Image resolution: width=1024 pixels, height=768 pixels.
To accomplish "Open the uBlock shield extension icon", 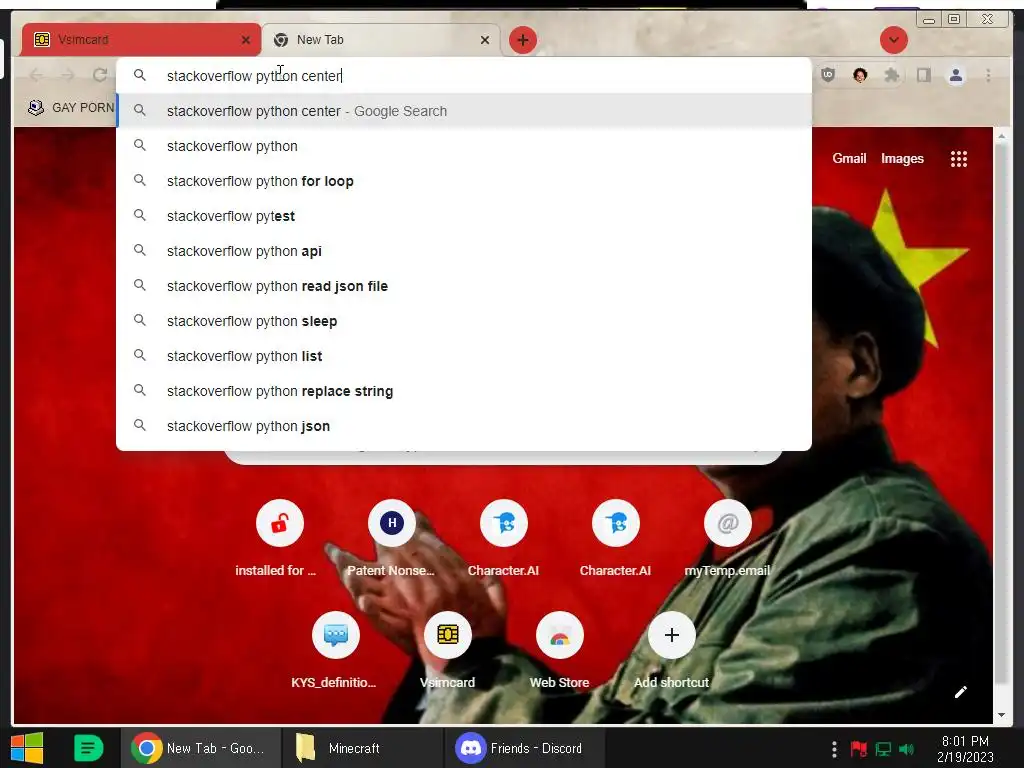I will [x=828, y=75].
